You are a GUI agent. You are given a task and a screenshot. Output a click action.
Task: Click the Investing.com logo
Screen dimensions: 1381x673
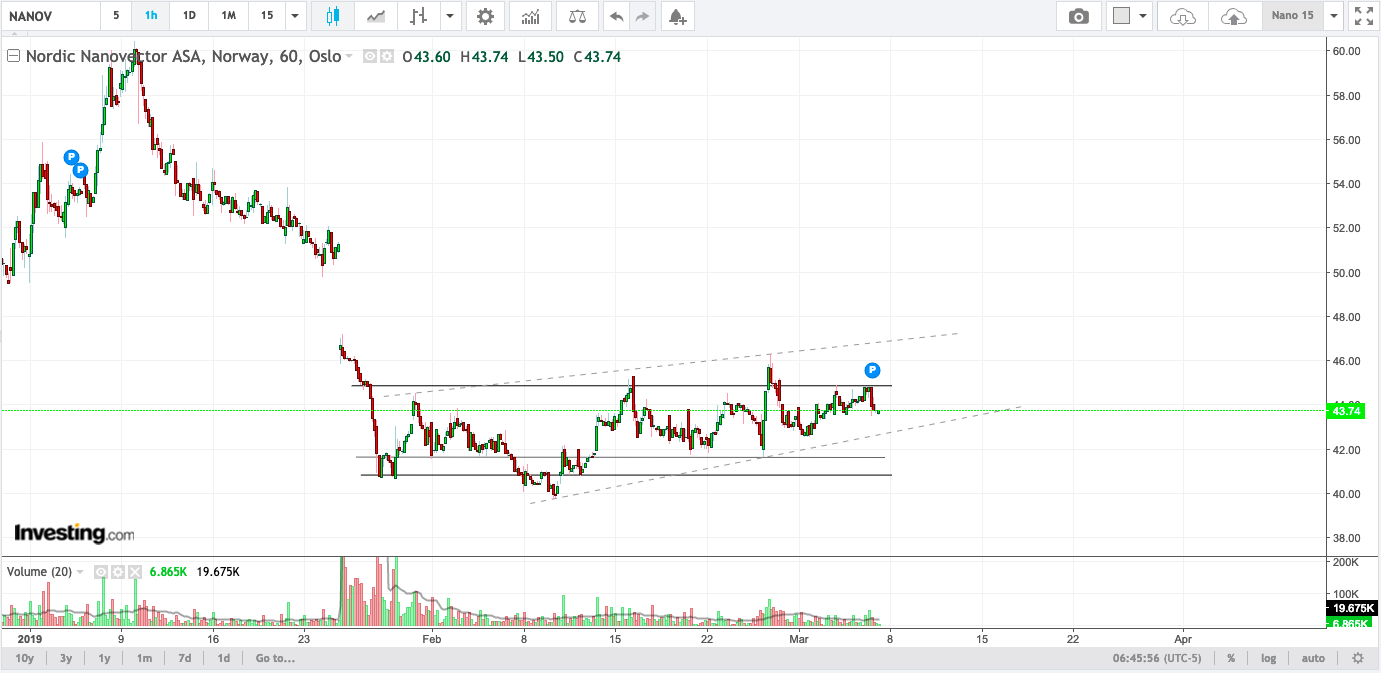pyautogui.click(x=73, y=533)
